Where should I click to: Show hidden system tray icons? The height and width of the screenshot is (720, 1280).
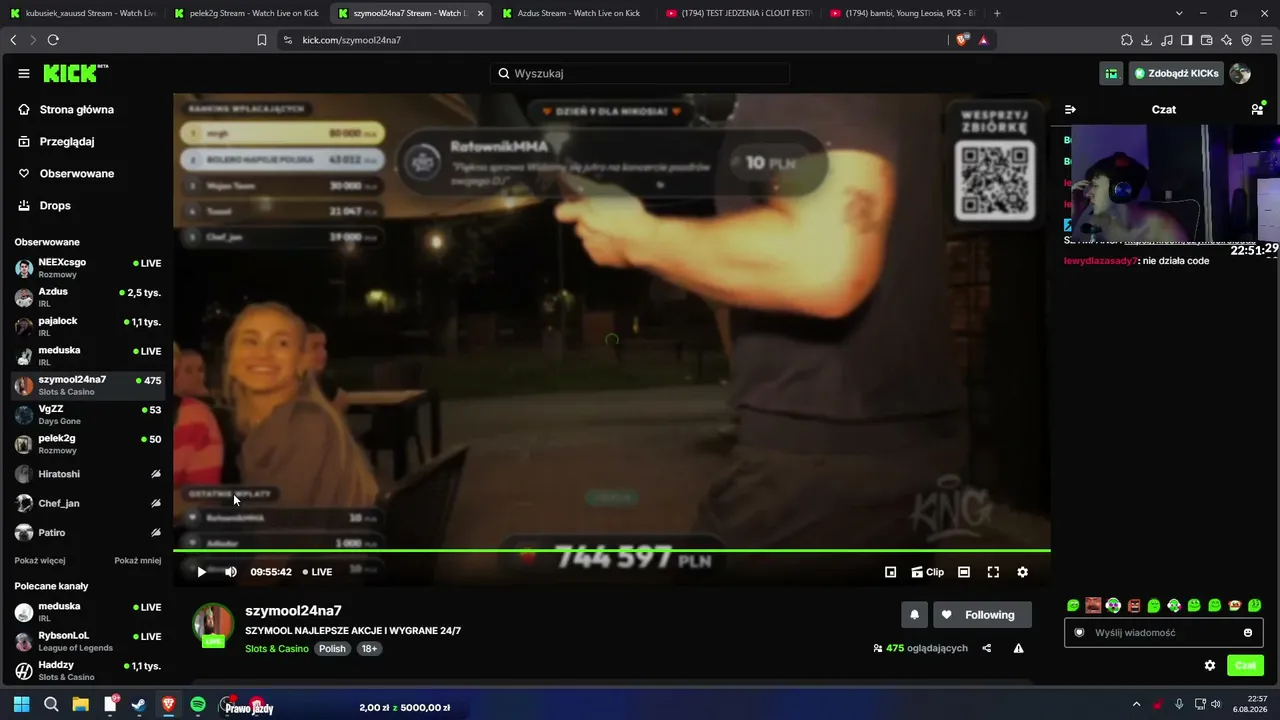1136,705
